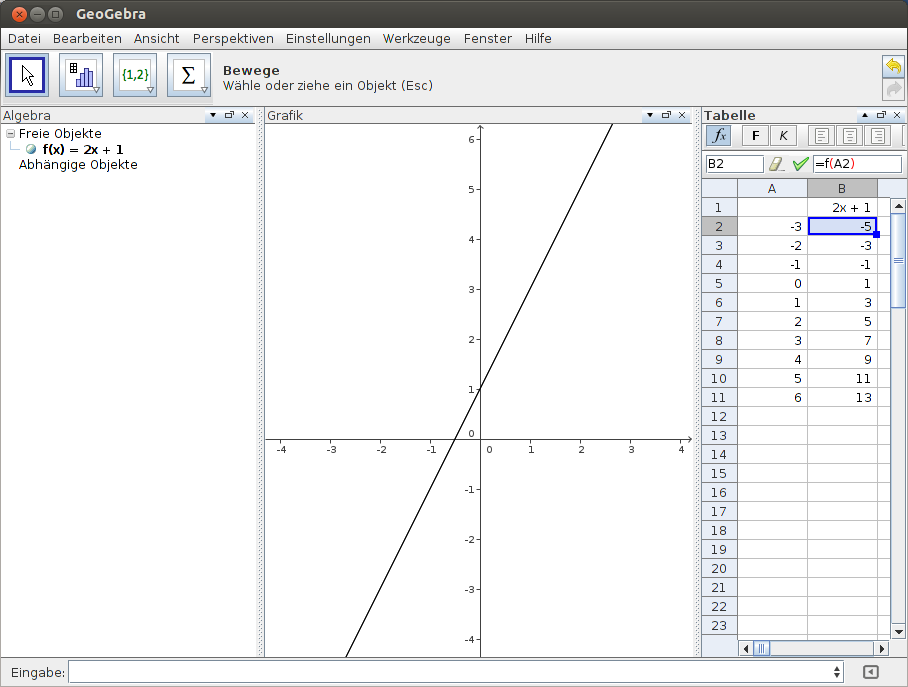Click the green checkmark to confirm the formula
908x687 pixels.
(x=799, y=164)
